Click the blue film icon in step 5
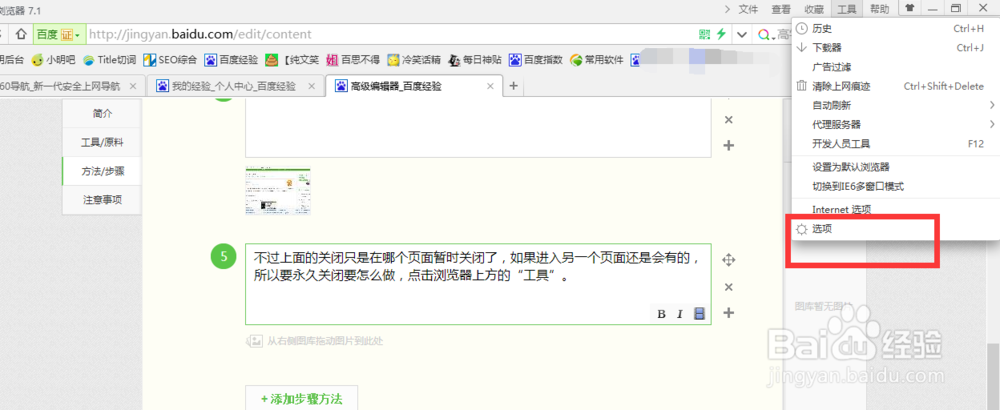 [699, 314]
